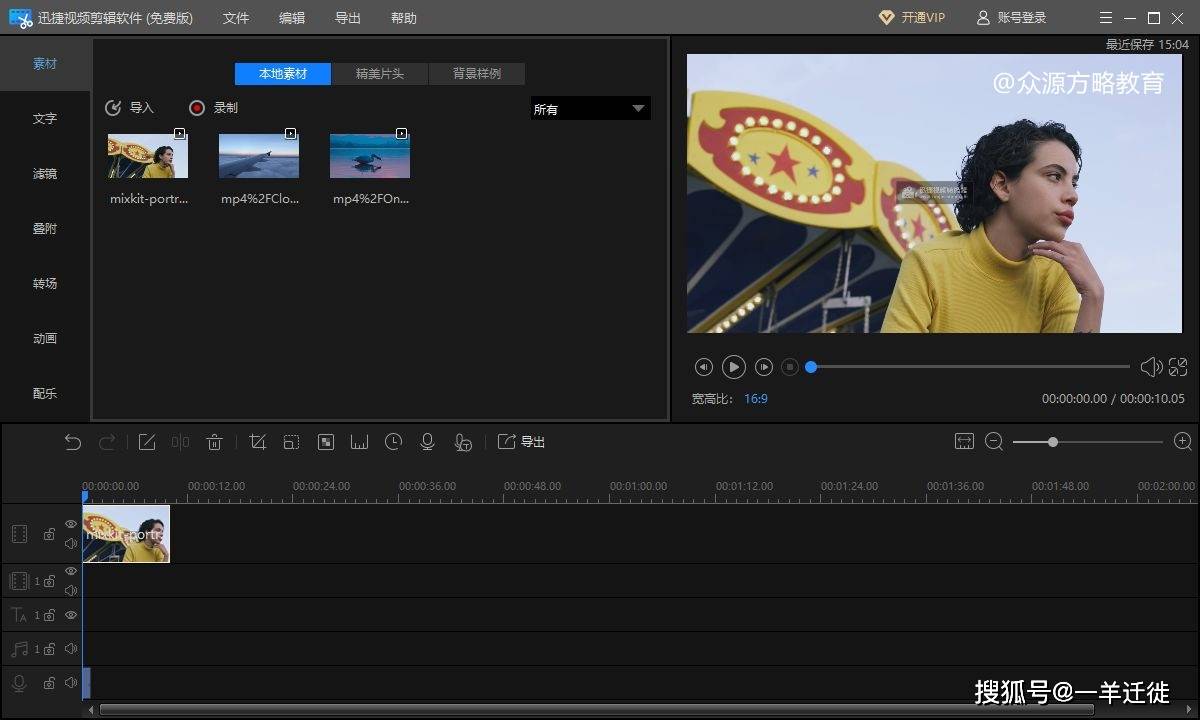The height and width of the screenshot is (720, 1200).
Task: Lock the voiceover microphone track
Action: [x=49, y=683]
